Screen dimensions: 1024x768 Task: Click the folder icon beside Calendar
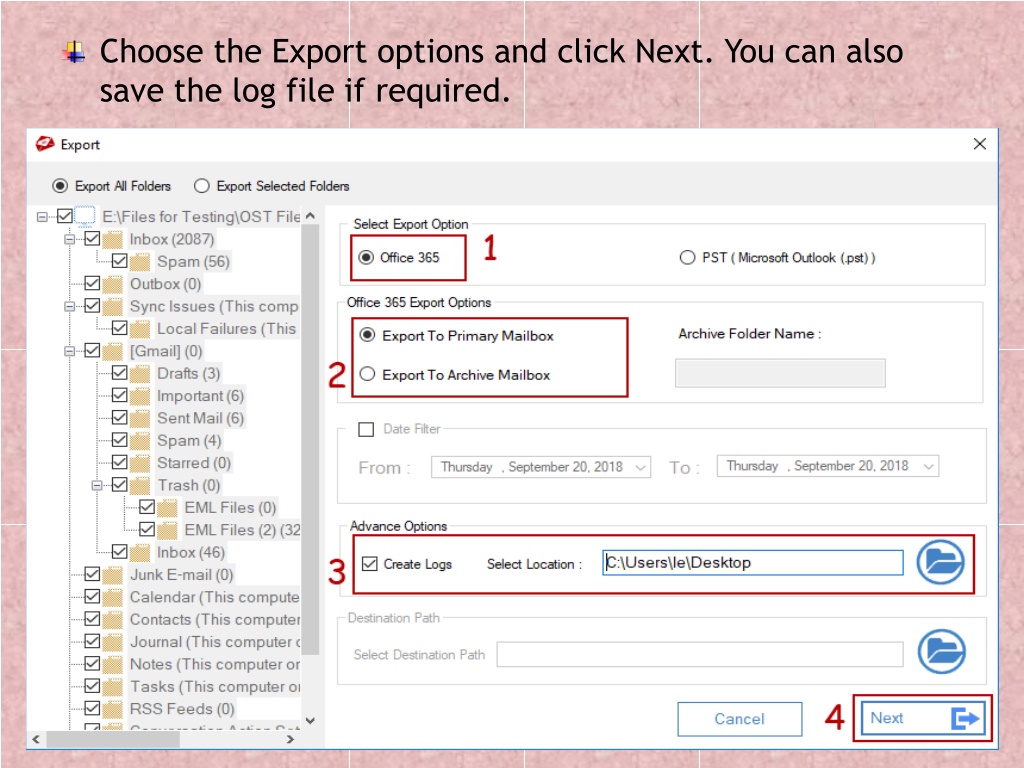[112, 598]
